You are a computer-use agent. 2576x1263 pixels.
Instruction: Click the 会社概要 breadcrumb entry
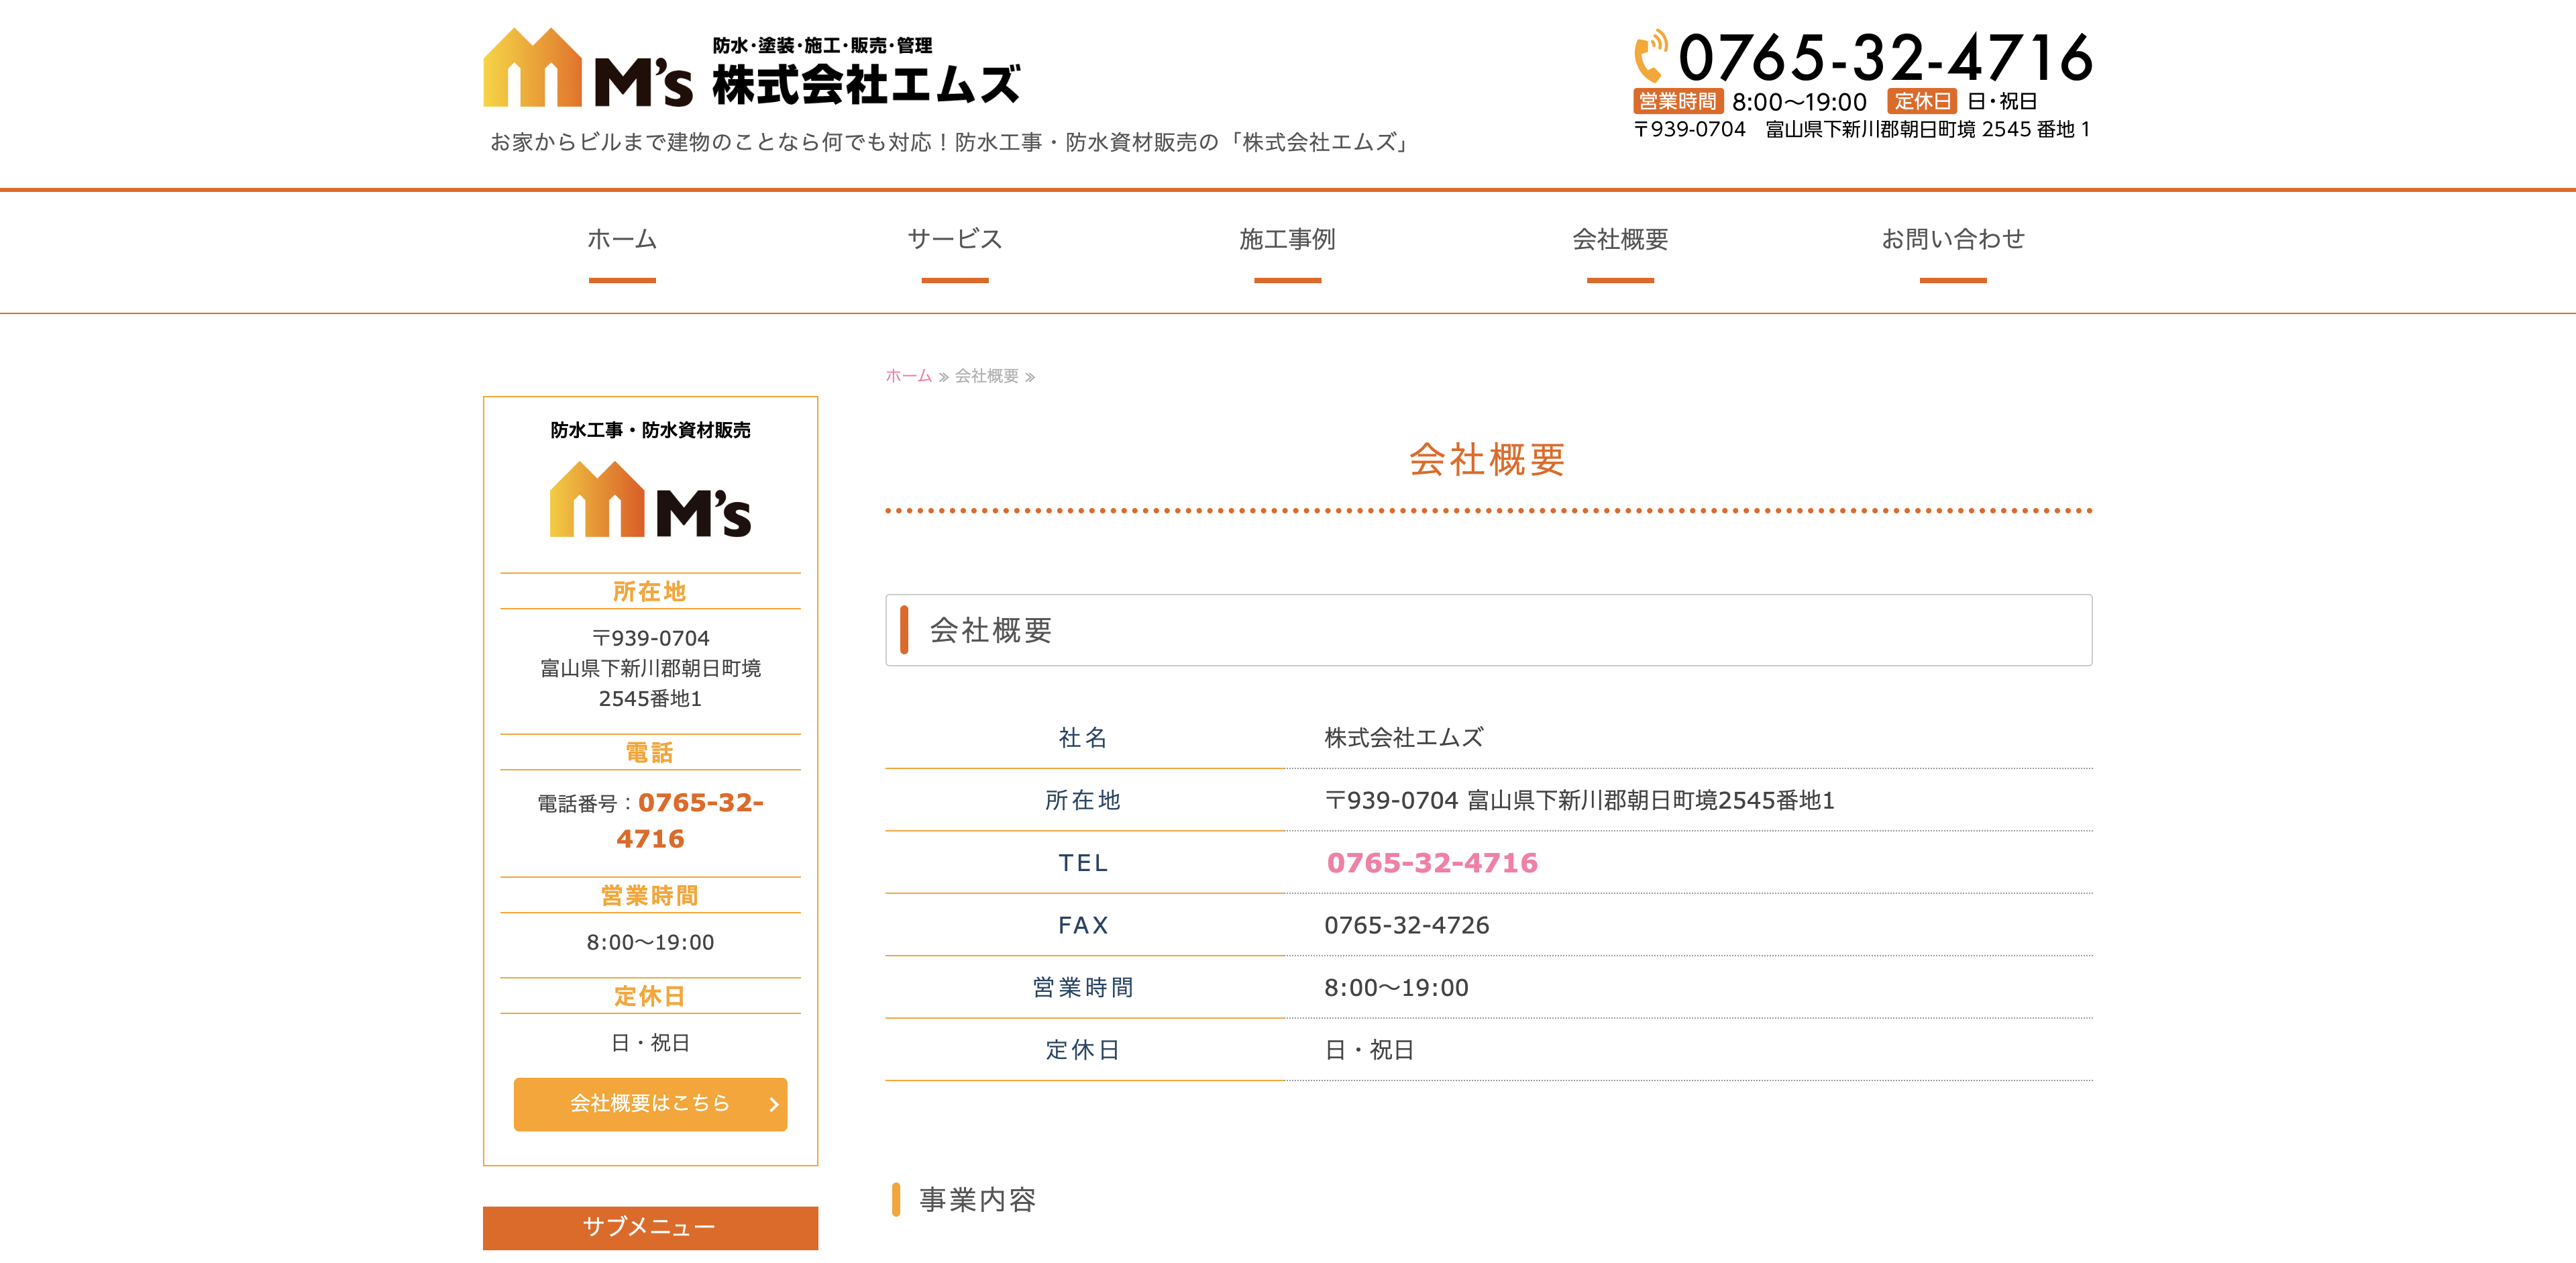point(986,376)
